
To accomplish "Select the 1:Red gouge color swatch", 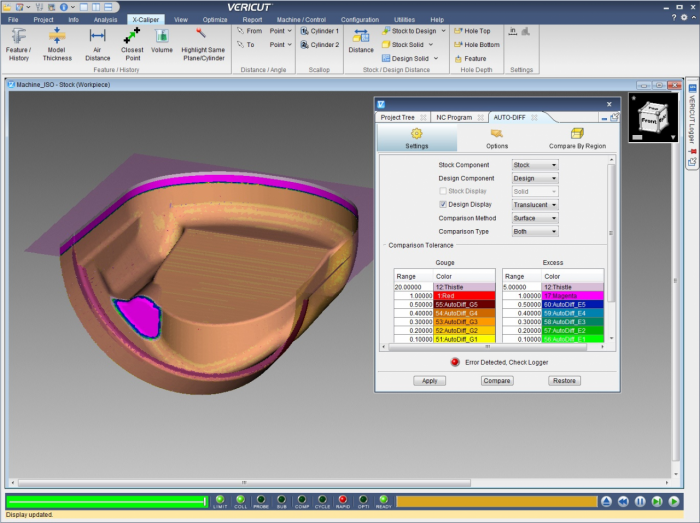I will coord(464,296).
